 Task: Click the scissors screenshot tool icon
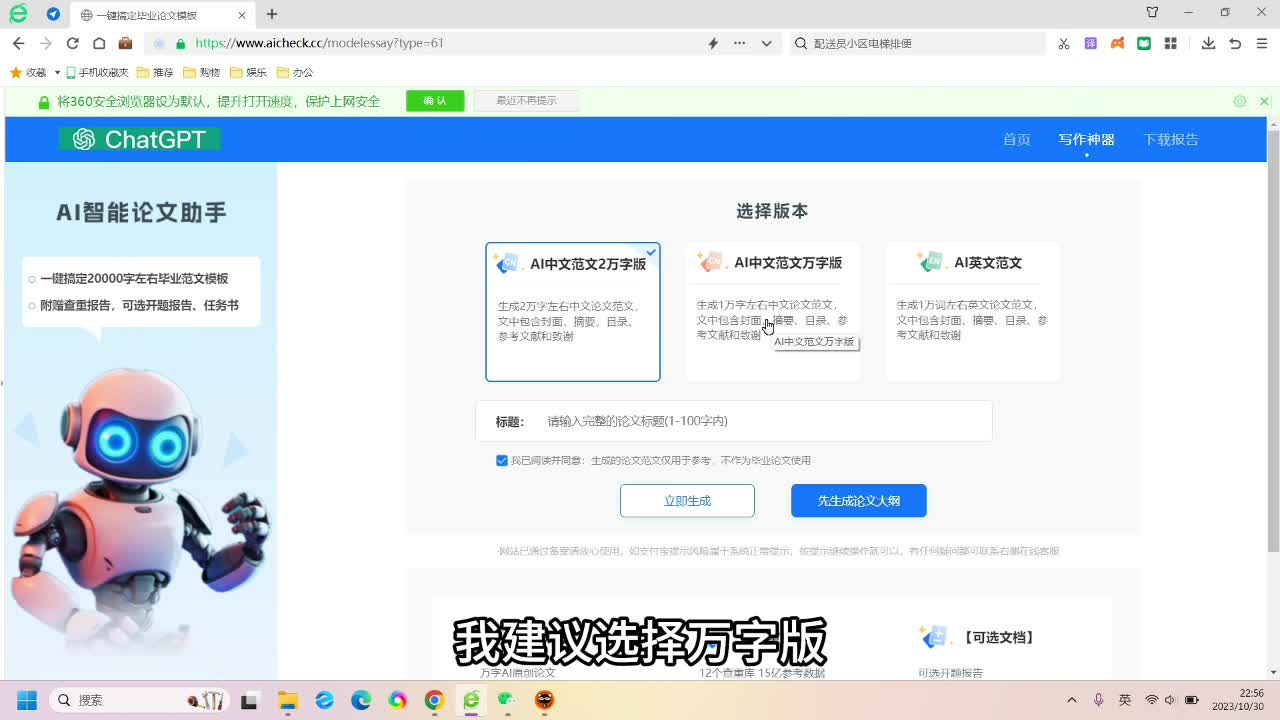coord(1064,43)
